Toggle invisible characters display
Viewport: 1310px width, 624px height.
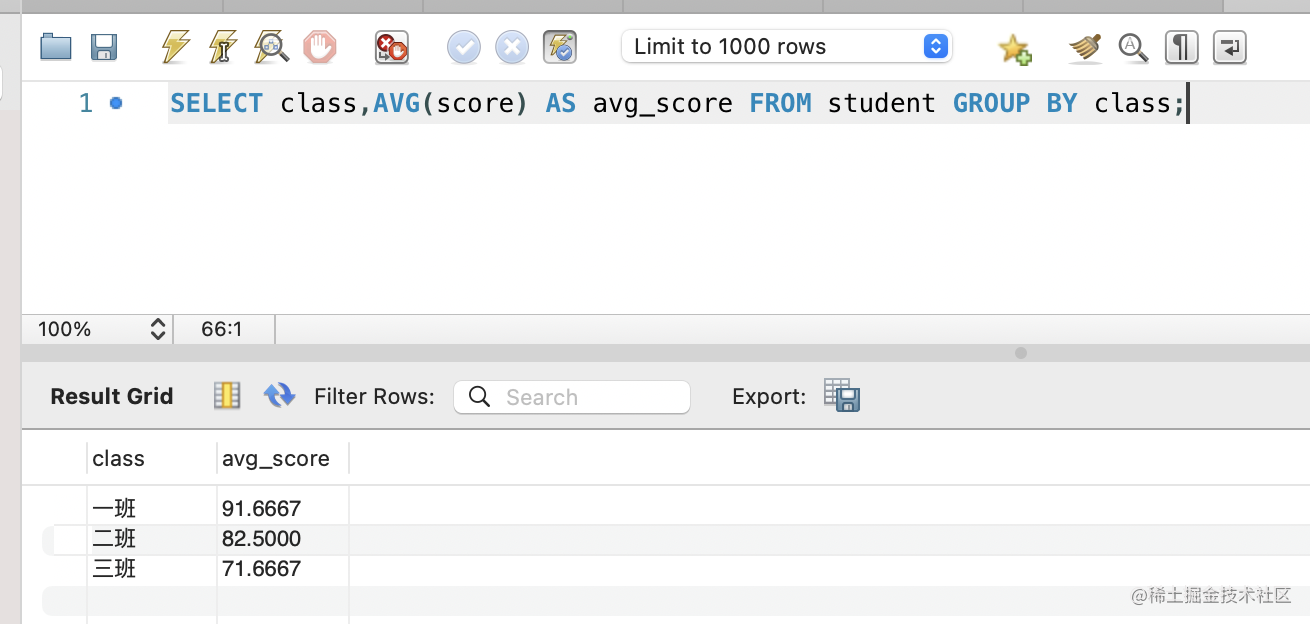point(1181,47)
